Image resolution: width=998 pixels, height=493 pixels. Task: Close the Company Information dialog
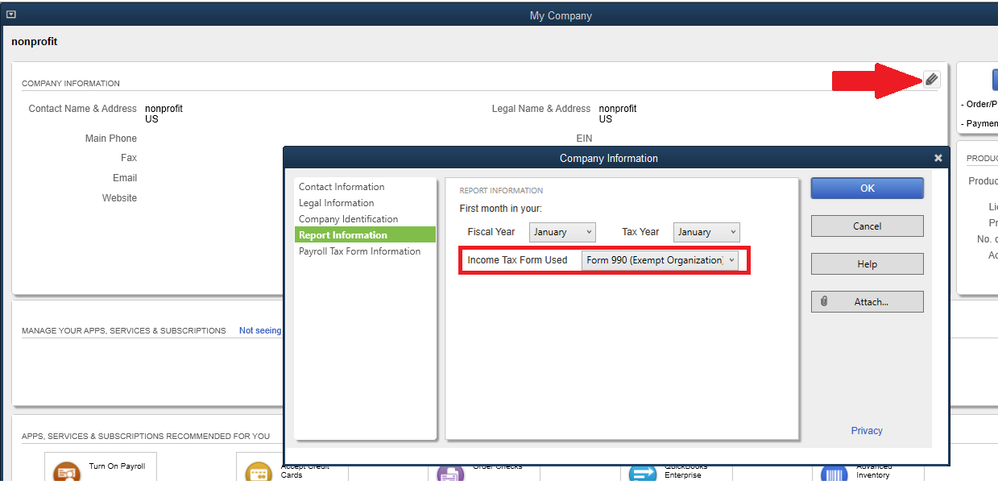938,158
